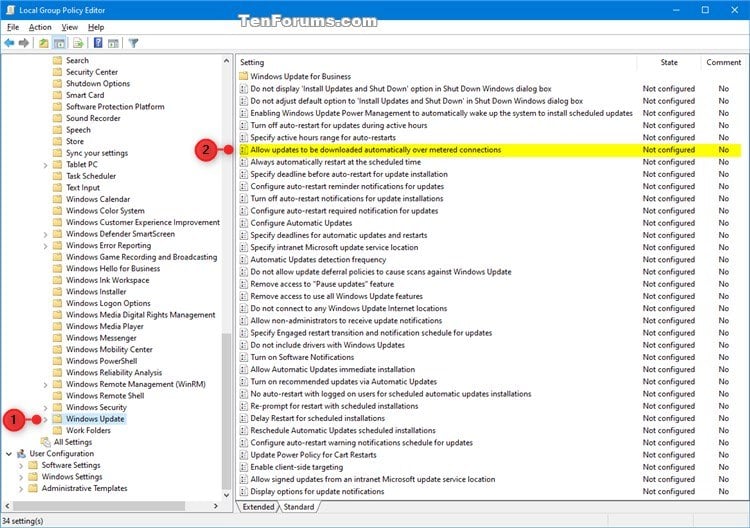Click folder icon next to Work Folders
The width and height of the screenshot is (750, 528).
[57, 430]
